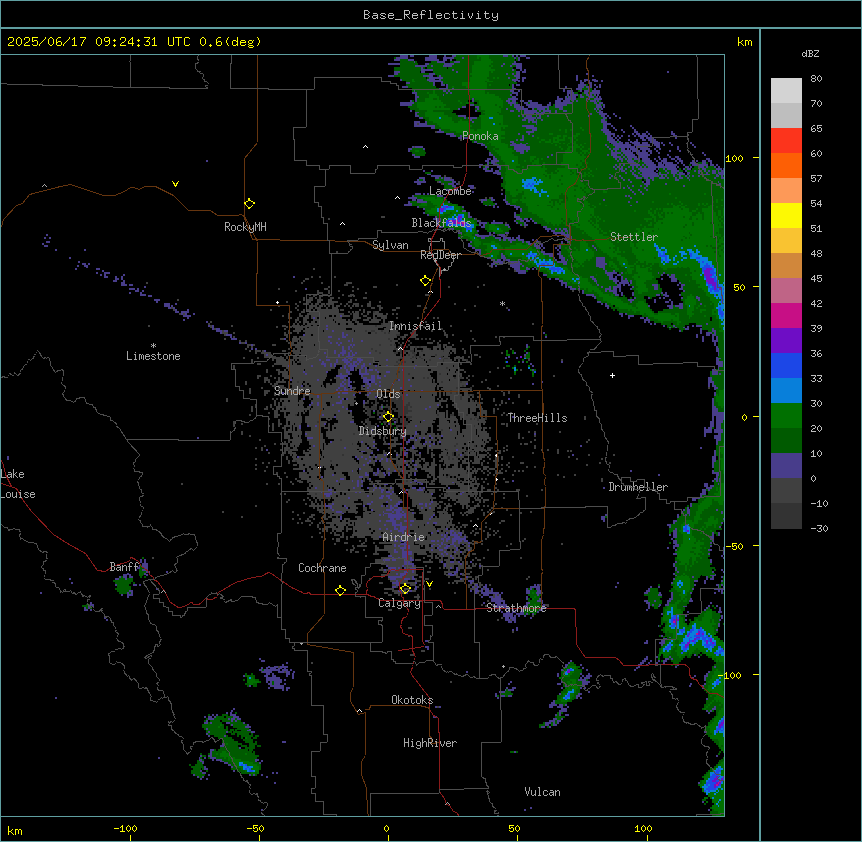Click the Vulcan label
The width and height of the screenshot is (862, 842).
(x=543, y=792)
